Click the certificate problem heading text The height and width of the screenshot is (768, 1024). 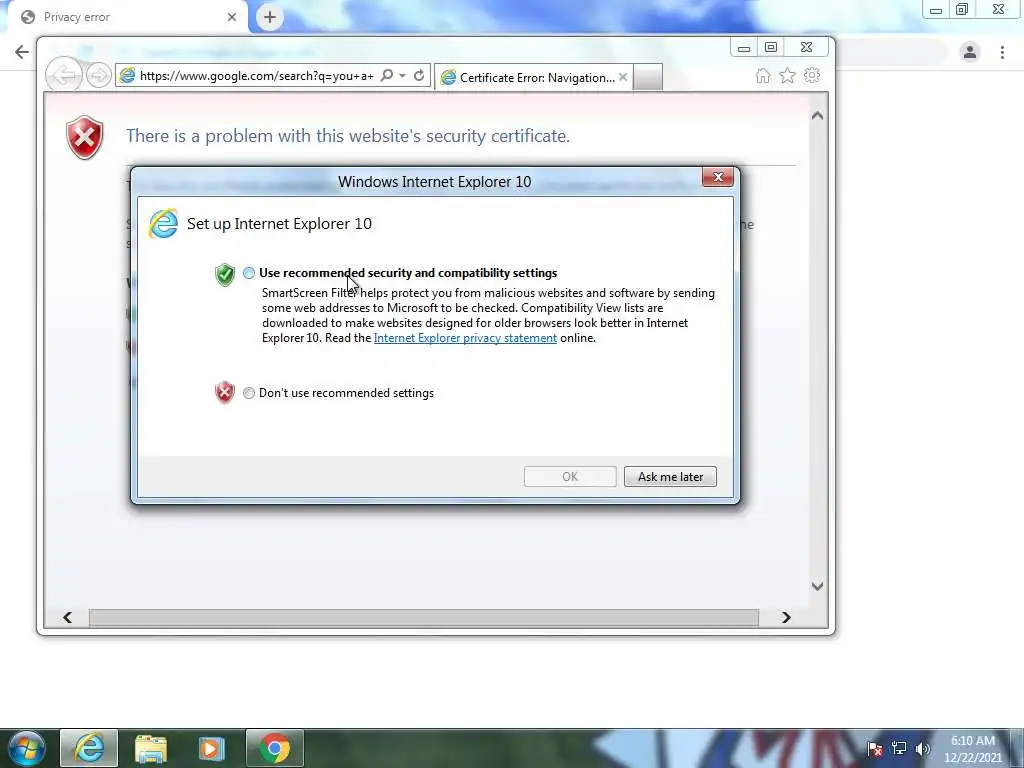348,136
